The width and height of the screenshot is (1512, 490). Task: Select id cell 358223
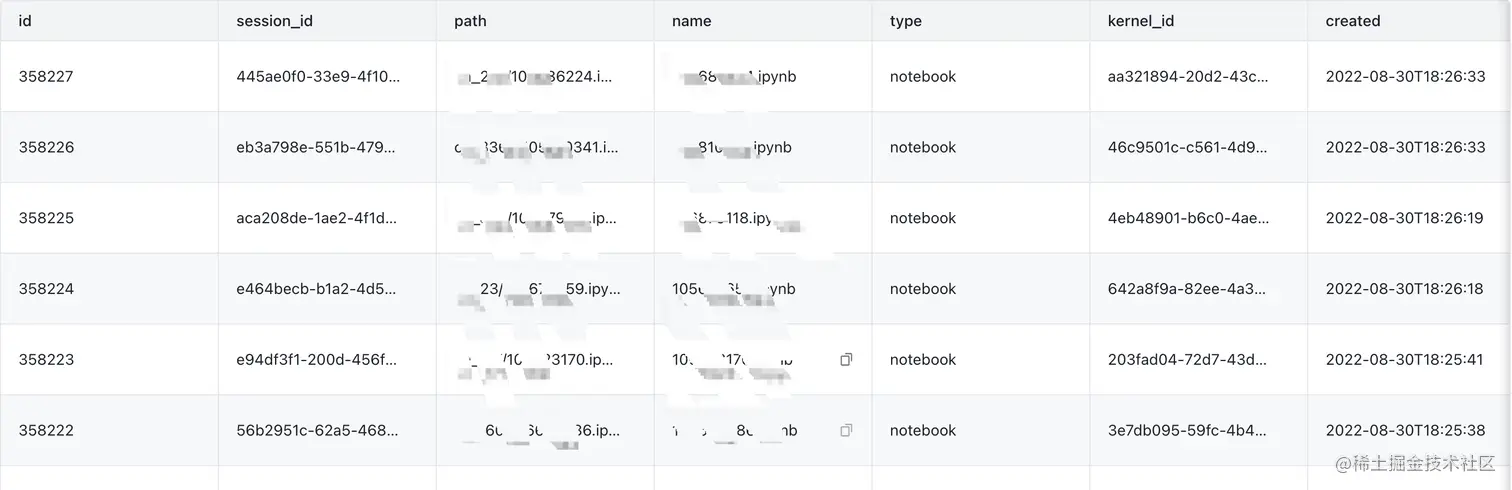46,360
